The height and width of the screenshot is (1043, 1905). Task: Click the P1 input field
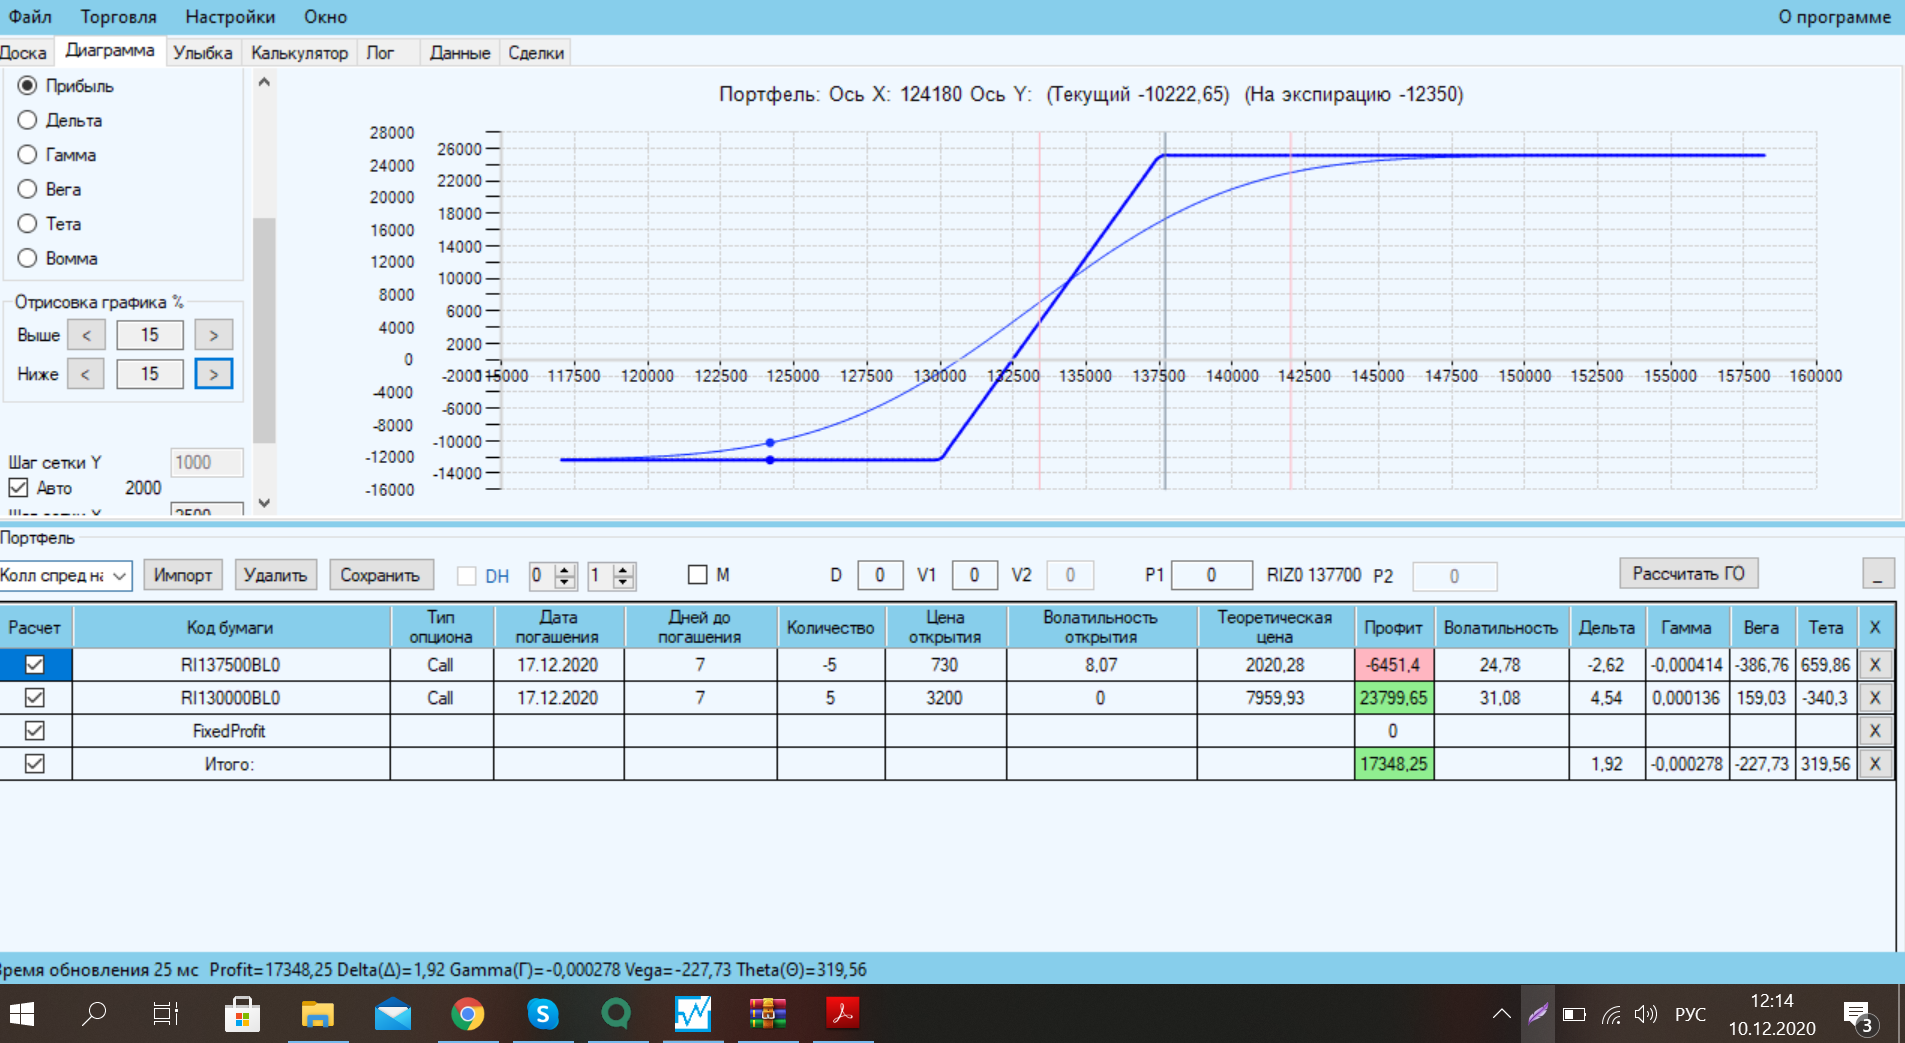pos(1211,575)
